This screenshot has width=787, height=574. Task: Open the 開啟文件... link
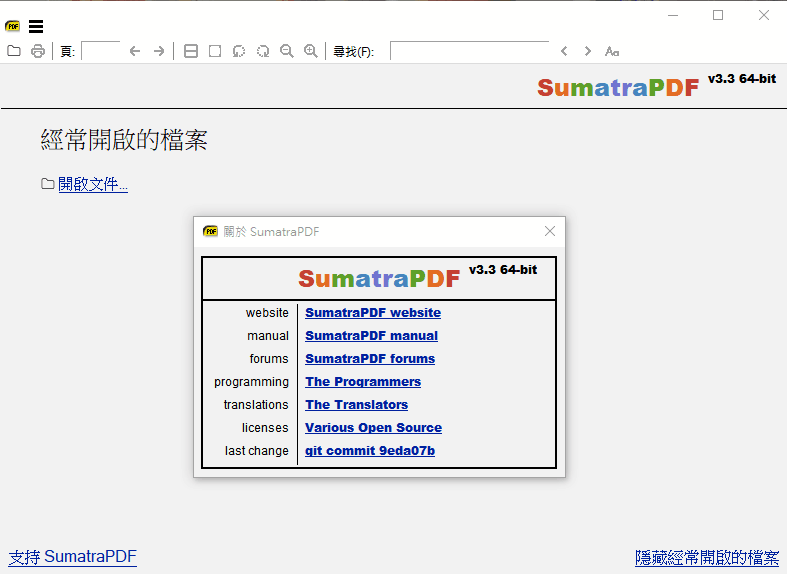pyautogui.click(x=93, y=184)
